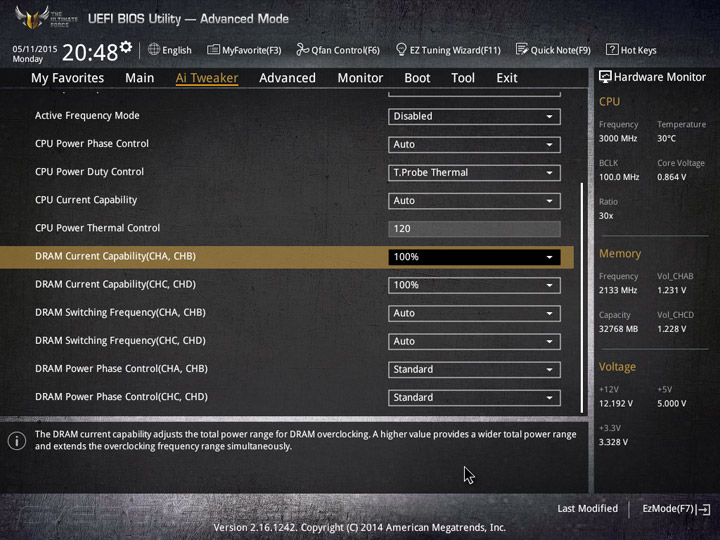
Task: Click the clock settings gear icon
Action: pos(126,47)
